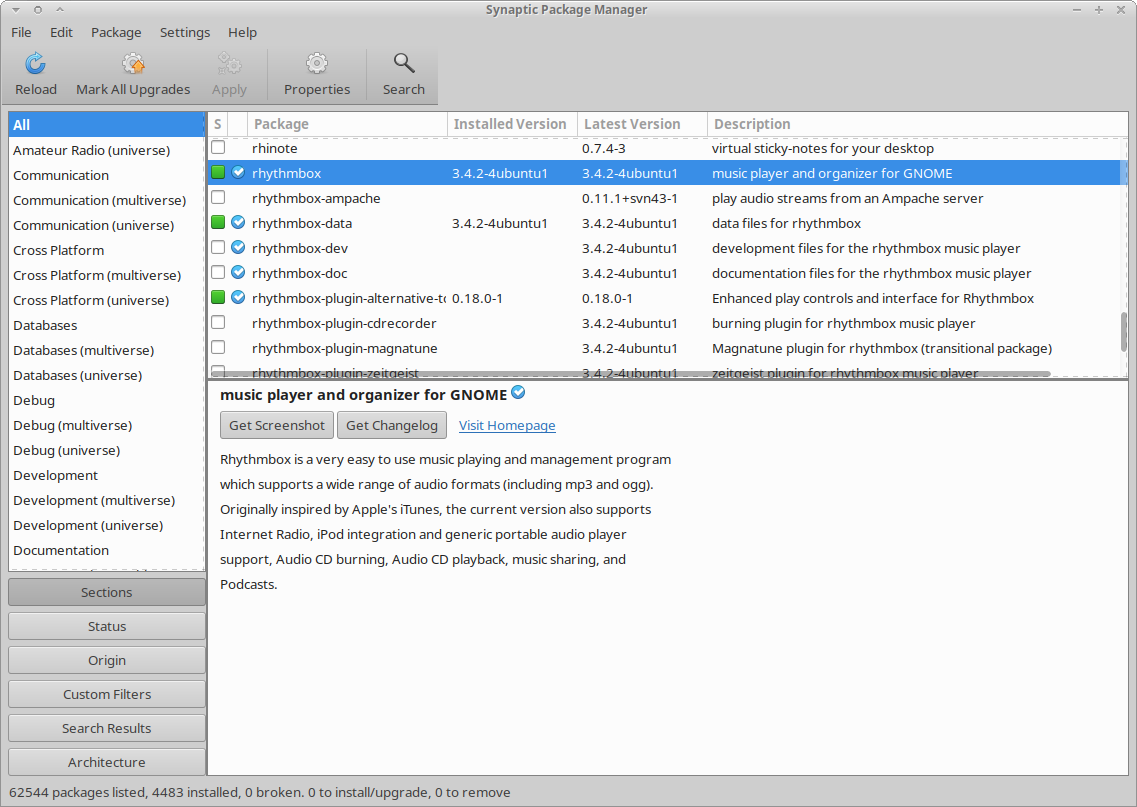Select the All section
The image size is (1137, 807).
coord(107,125)
